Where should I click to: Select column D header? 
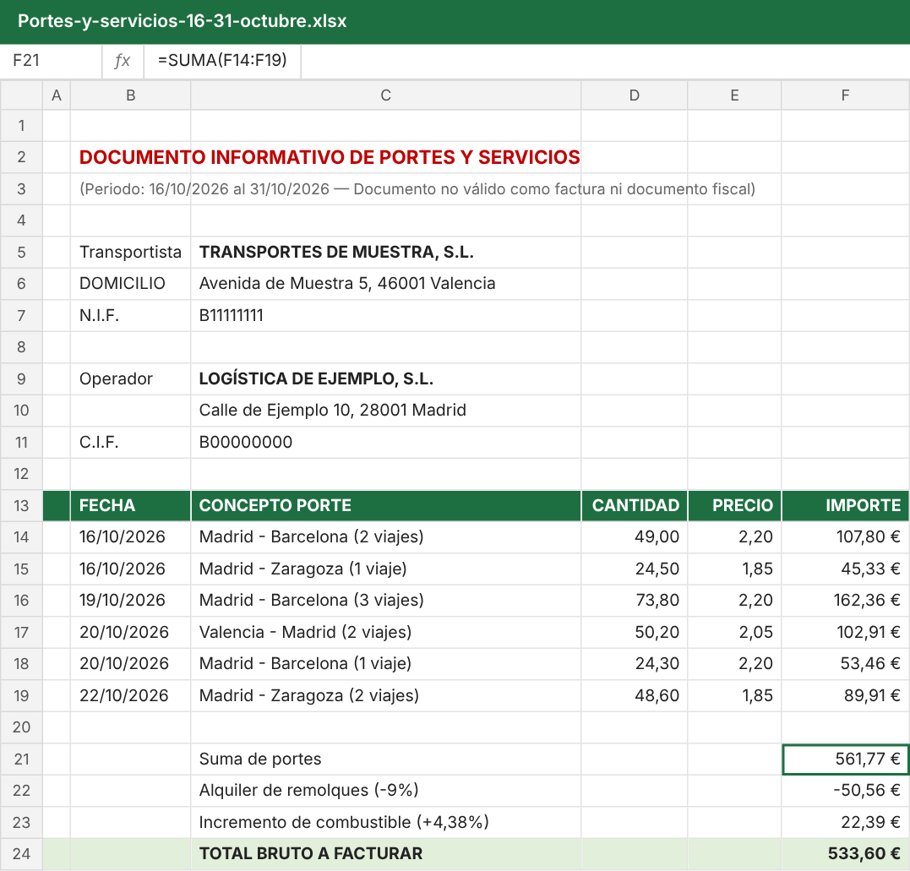coord(634,95)
